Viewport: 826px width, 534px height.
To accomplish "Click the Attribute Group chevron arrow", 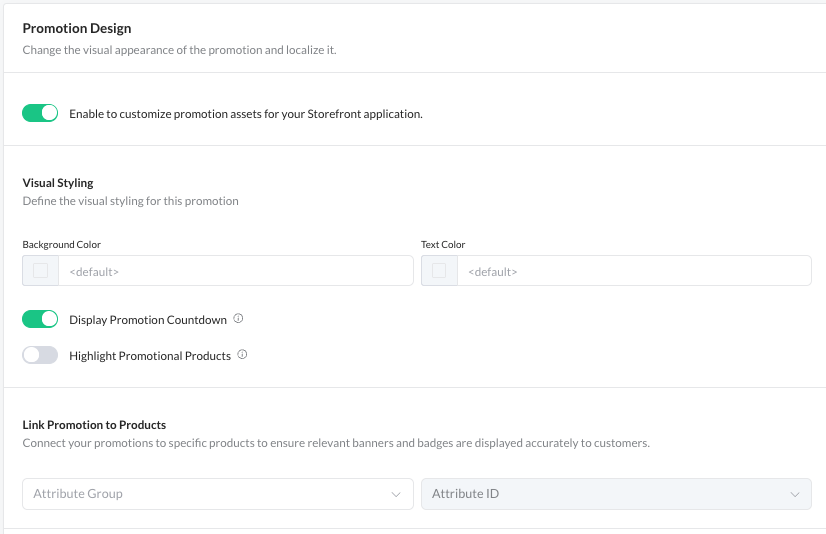I will 396,495.
